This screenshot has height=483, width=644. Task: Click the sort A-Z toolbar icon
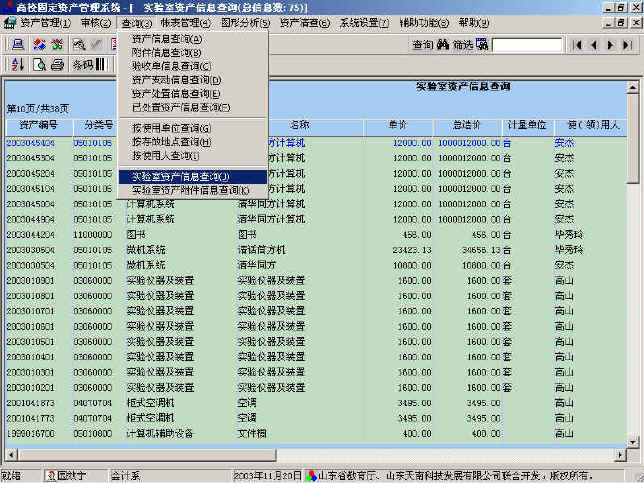(x=17, y=65)
